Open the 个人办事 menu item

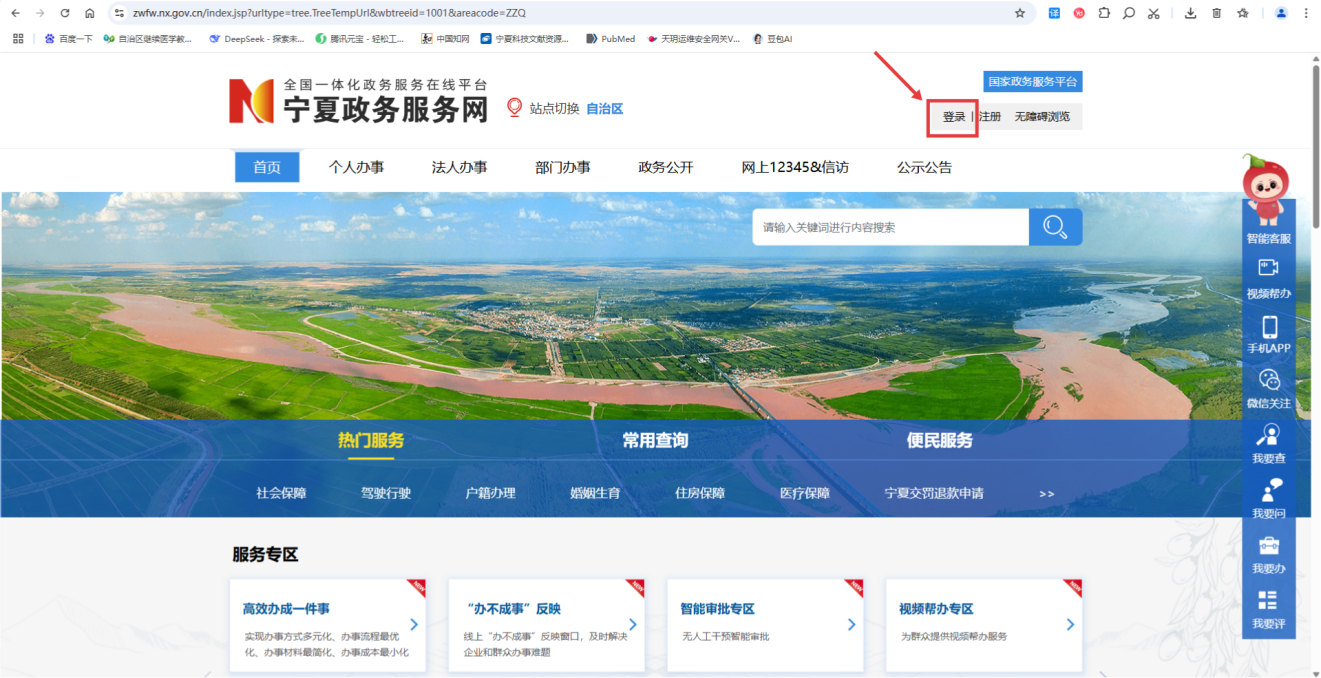pyautogui.click(x=356, y=167)
